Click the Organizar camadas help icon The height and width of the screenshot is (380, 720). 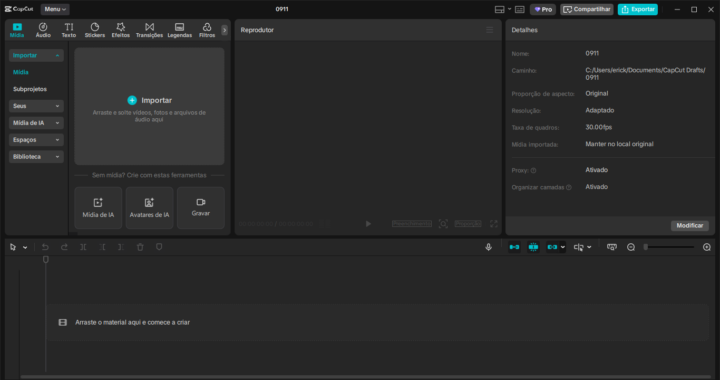[569, 188]
